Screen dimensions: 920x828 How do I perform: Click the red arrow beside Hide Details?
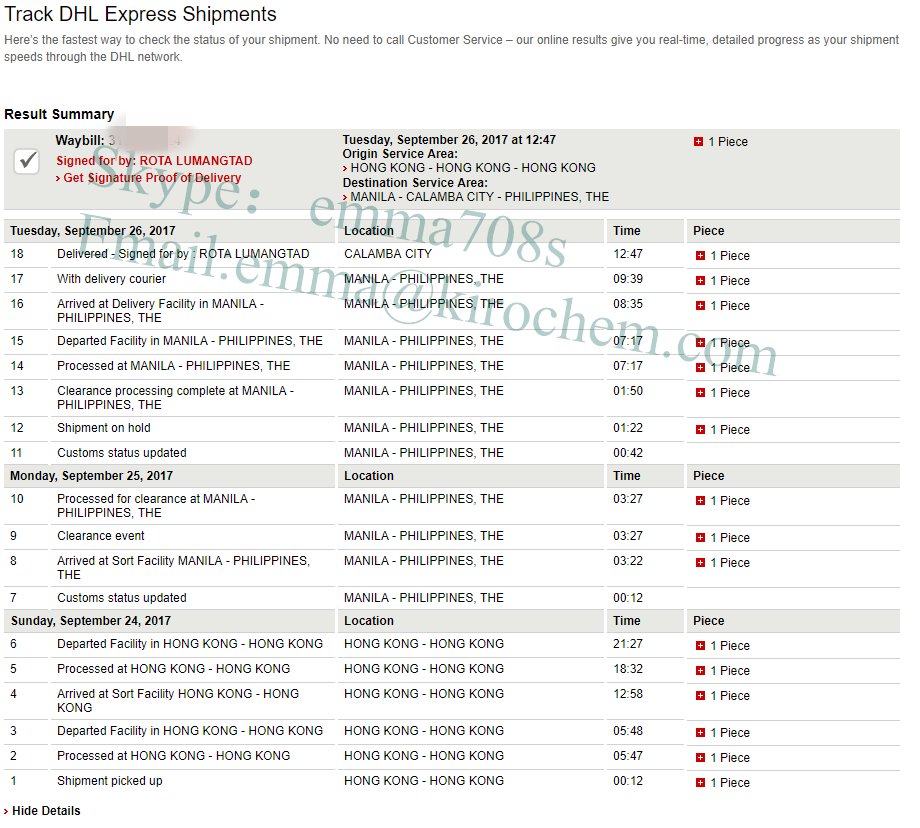pos(6,812)
